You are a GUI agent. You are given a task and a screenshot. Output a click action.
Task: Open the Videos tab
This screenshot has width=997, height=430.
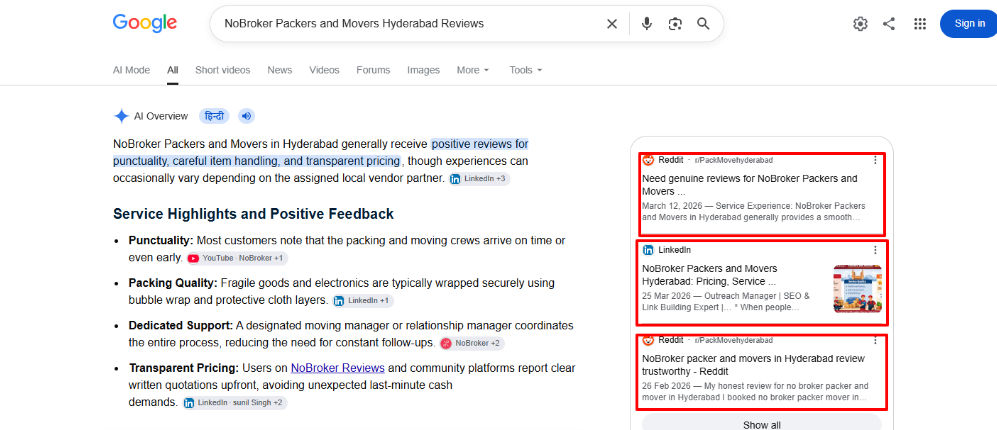tap(324, 70)
